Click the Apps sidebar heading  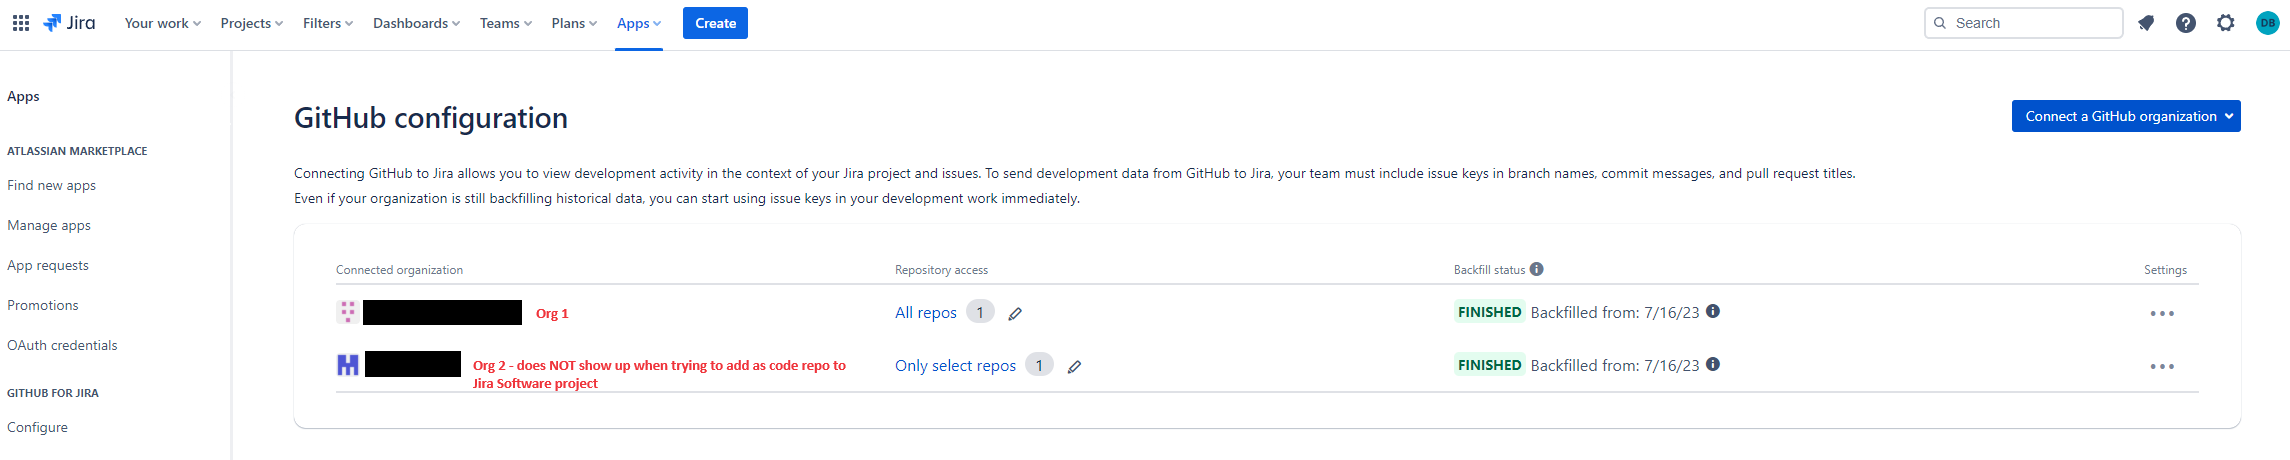coord(23,96)
